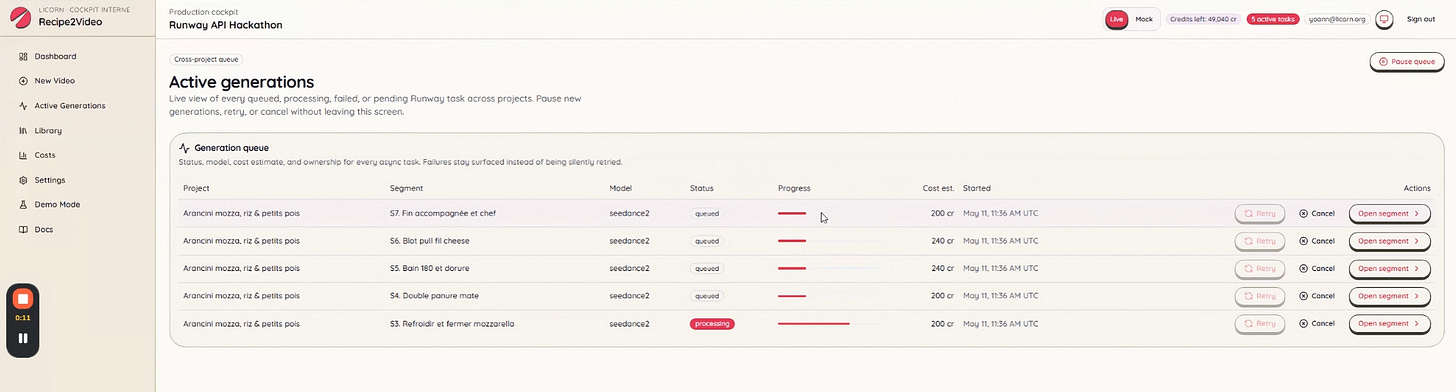Image resolution: width=1456 pixels, height=392 pixels.
Task: Stop the screen recording
Action: (23, 299)
